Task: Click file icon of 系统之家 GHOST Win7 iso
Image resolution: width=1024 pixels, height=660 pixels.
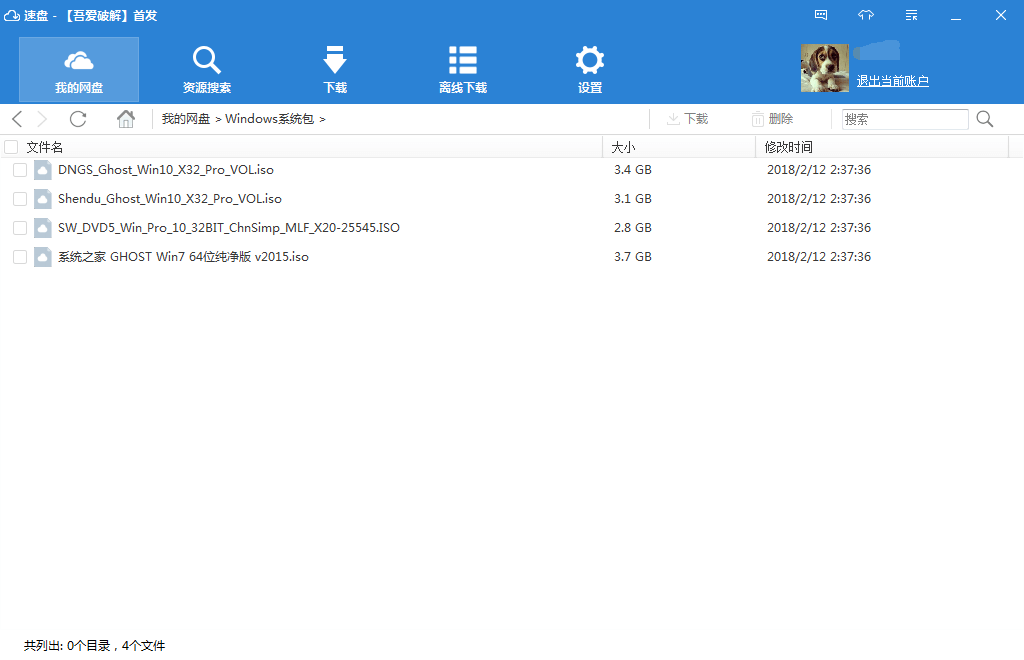Action: point(42,257)
